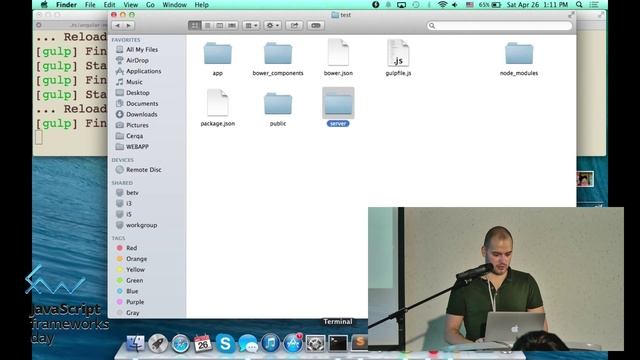
Task: Click the battery status indicator
Action: pyautogui.click(x=490, y=5)
